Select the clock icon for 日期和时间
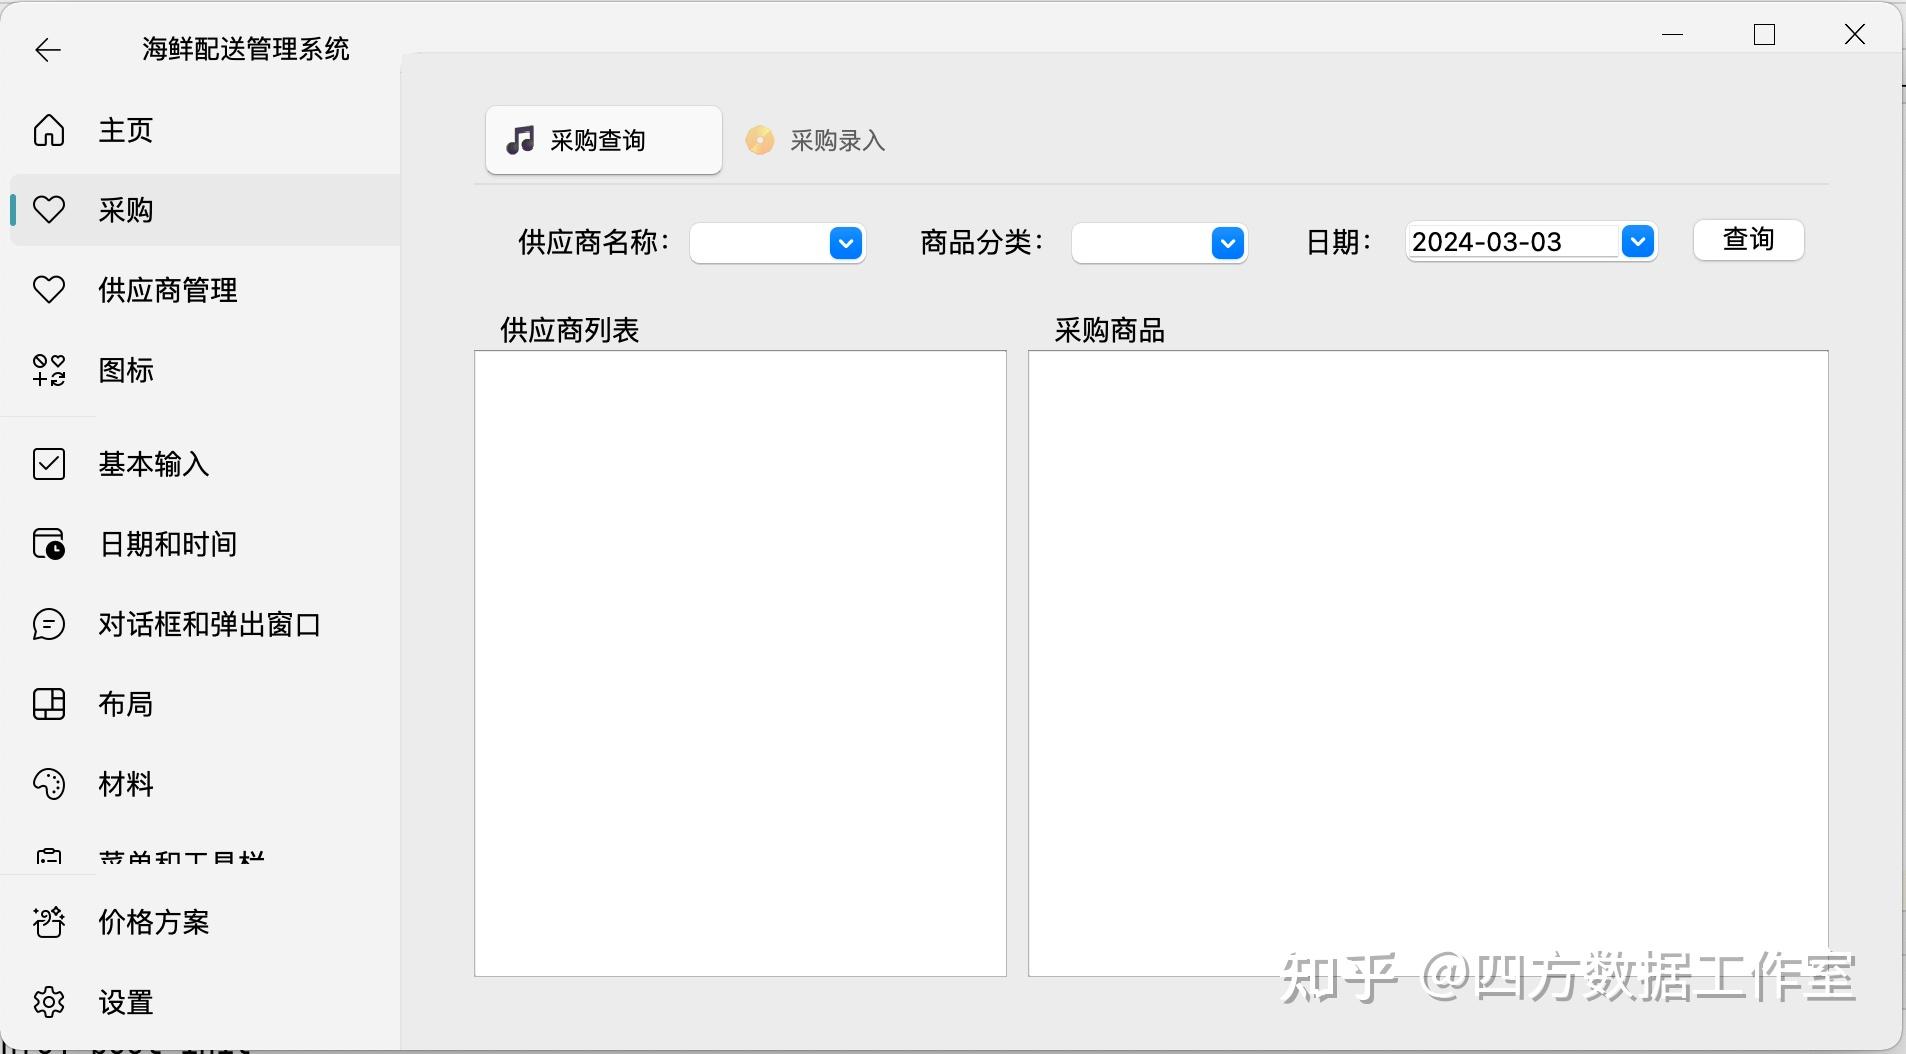Viewport: 1906px width, 1054px height. coord(49,544)
